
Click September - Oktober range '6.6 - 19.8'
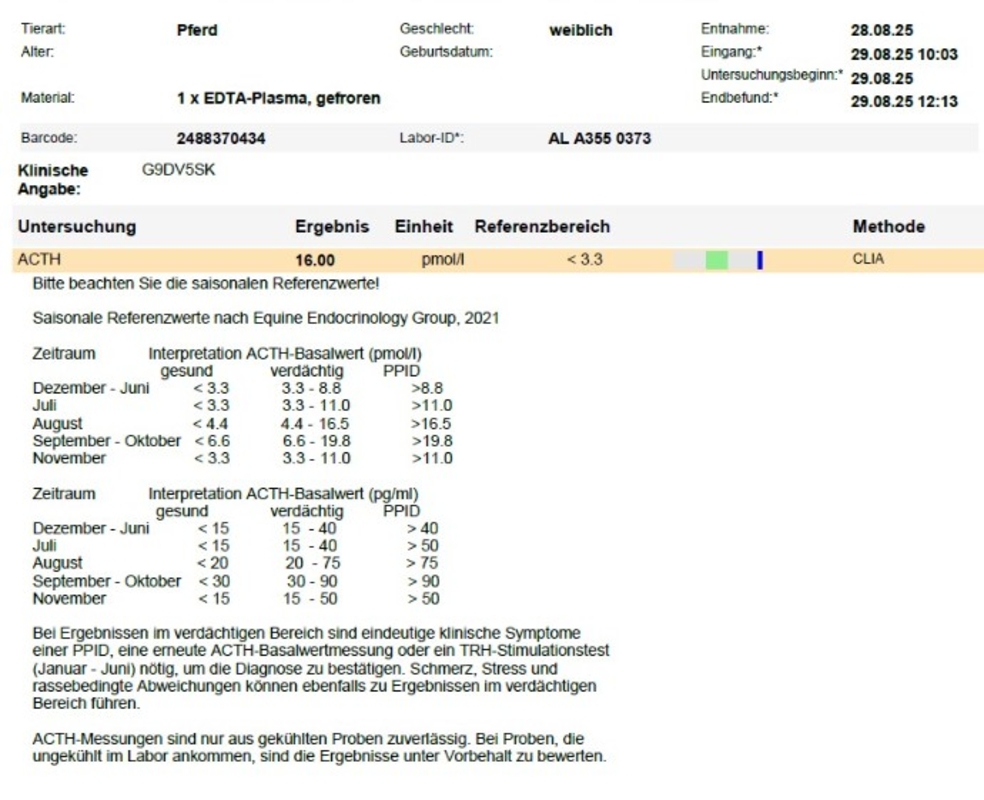(316, 441)
